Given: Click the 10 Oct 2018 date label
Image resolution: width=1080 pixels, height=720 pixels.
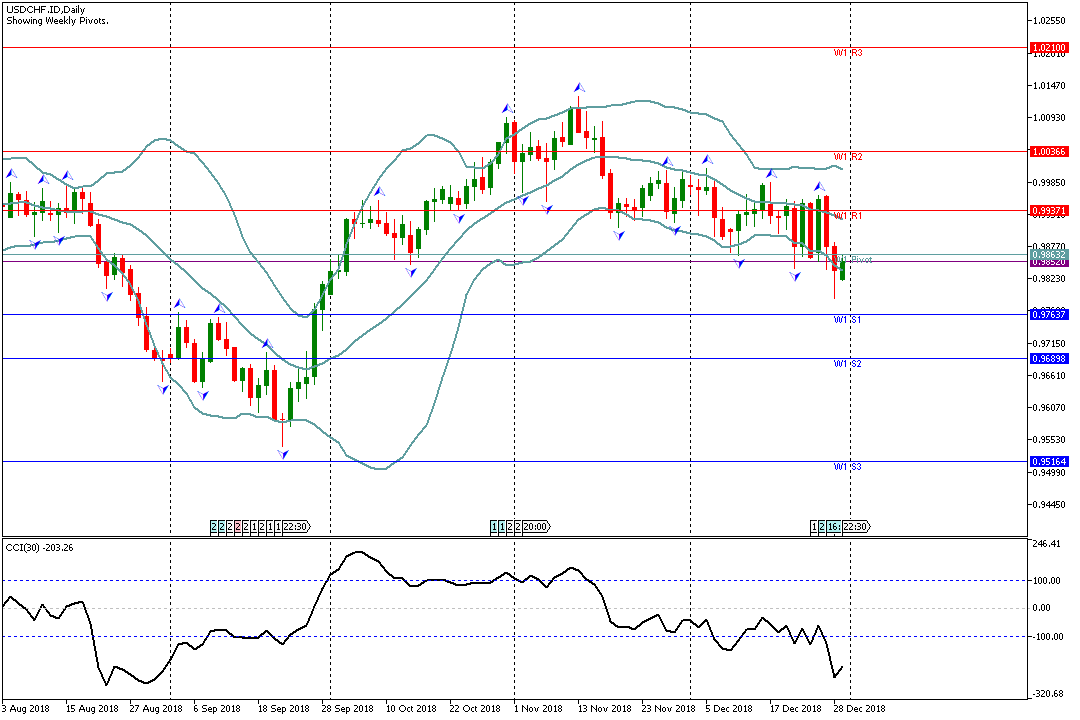Looking at the screenshot, I should pyautogui.click(x=411, y=709).
